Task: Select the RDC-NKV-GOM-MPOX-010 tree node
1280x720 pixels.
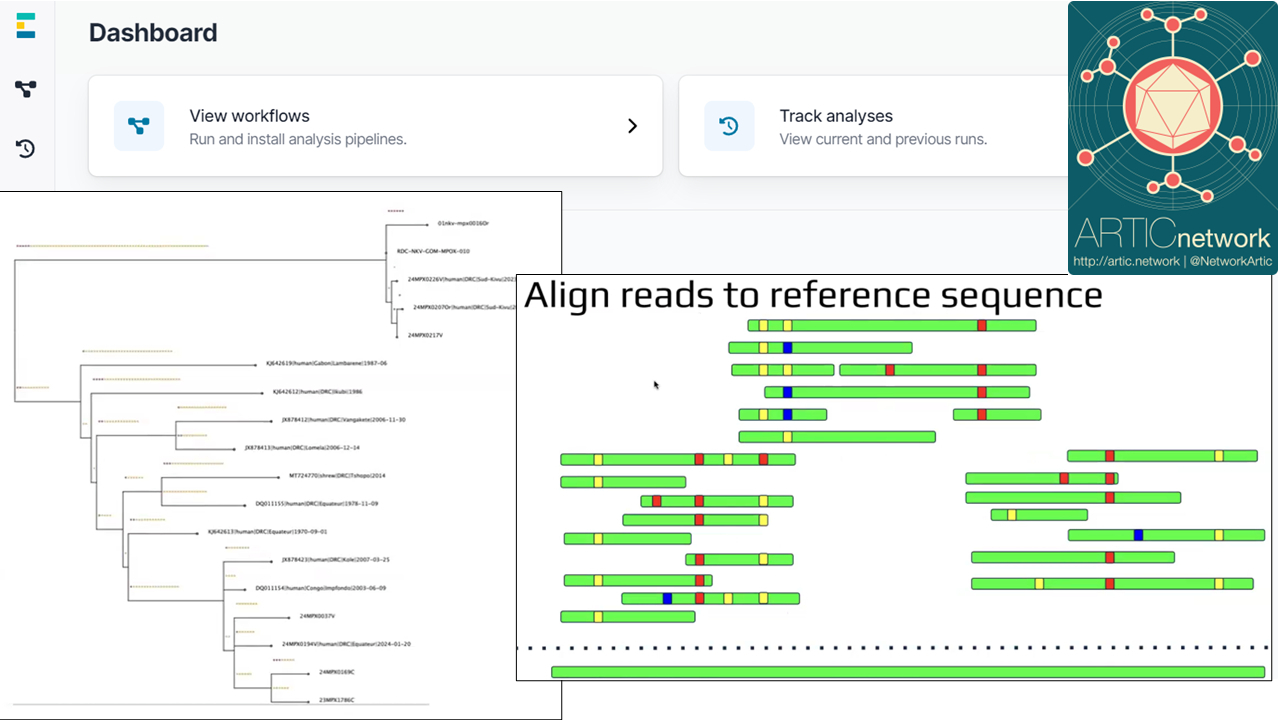Action: [x=433, y=251]
